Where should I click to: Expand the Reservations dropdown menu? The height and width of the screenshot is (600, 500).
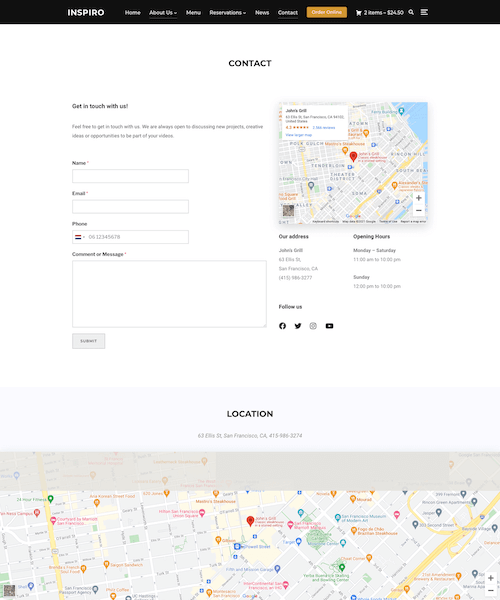(x=228, y=13)
